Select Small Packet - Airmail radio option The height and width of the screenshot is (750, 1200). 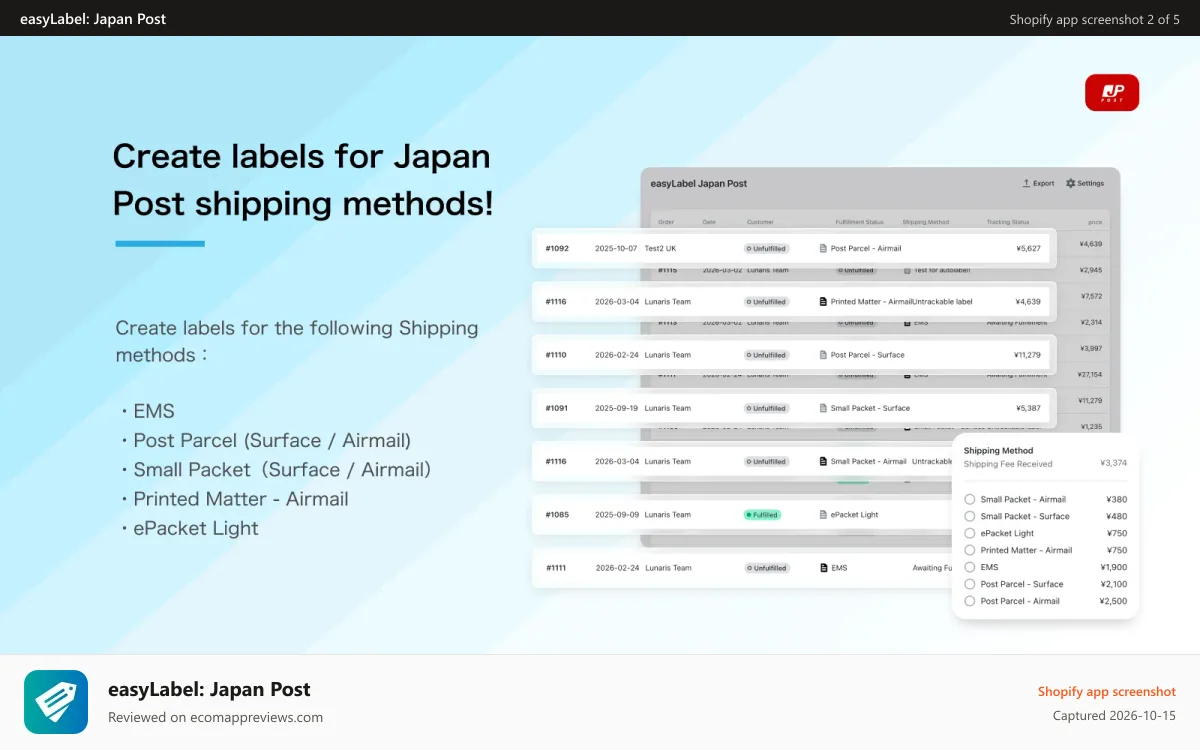click(969, 499)
